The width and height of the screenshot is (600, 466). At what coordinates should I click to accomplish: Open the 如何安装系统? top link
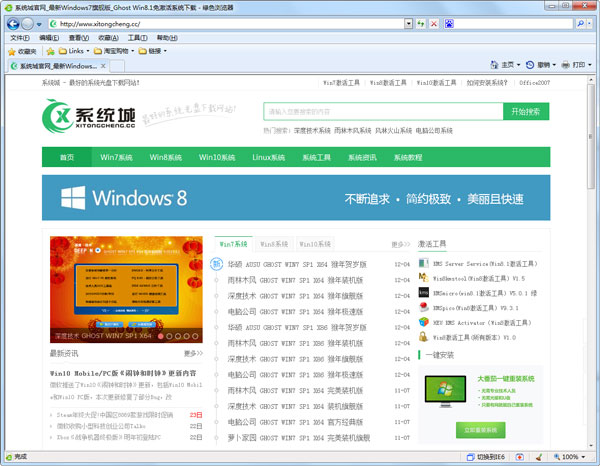point(487,83)
